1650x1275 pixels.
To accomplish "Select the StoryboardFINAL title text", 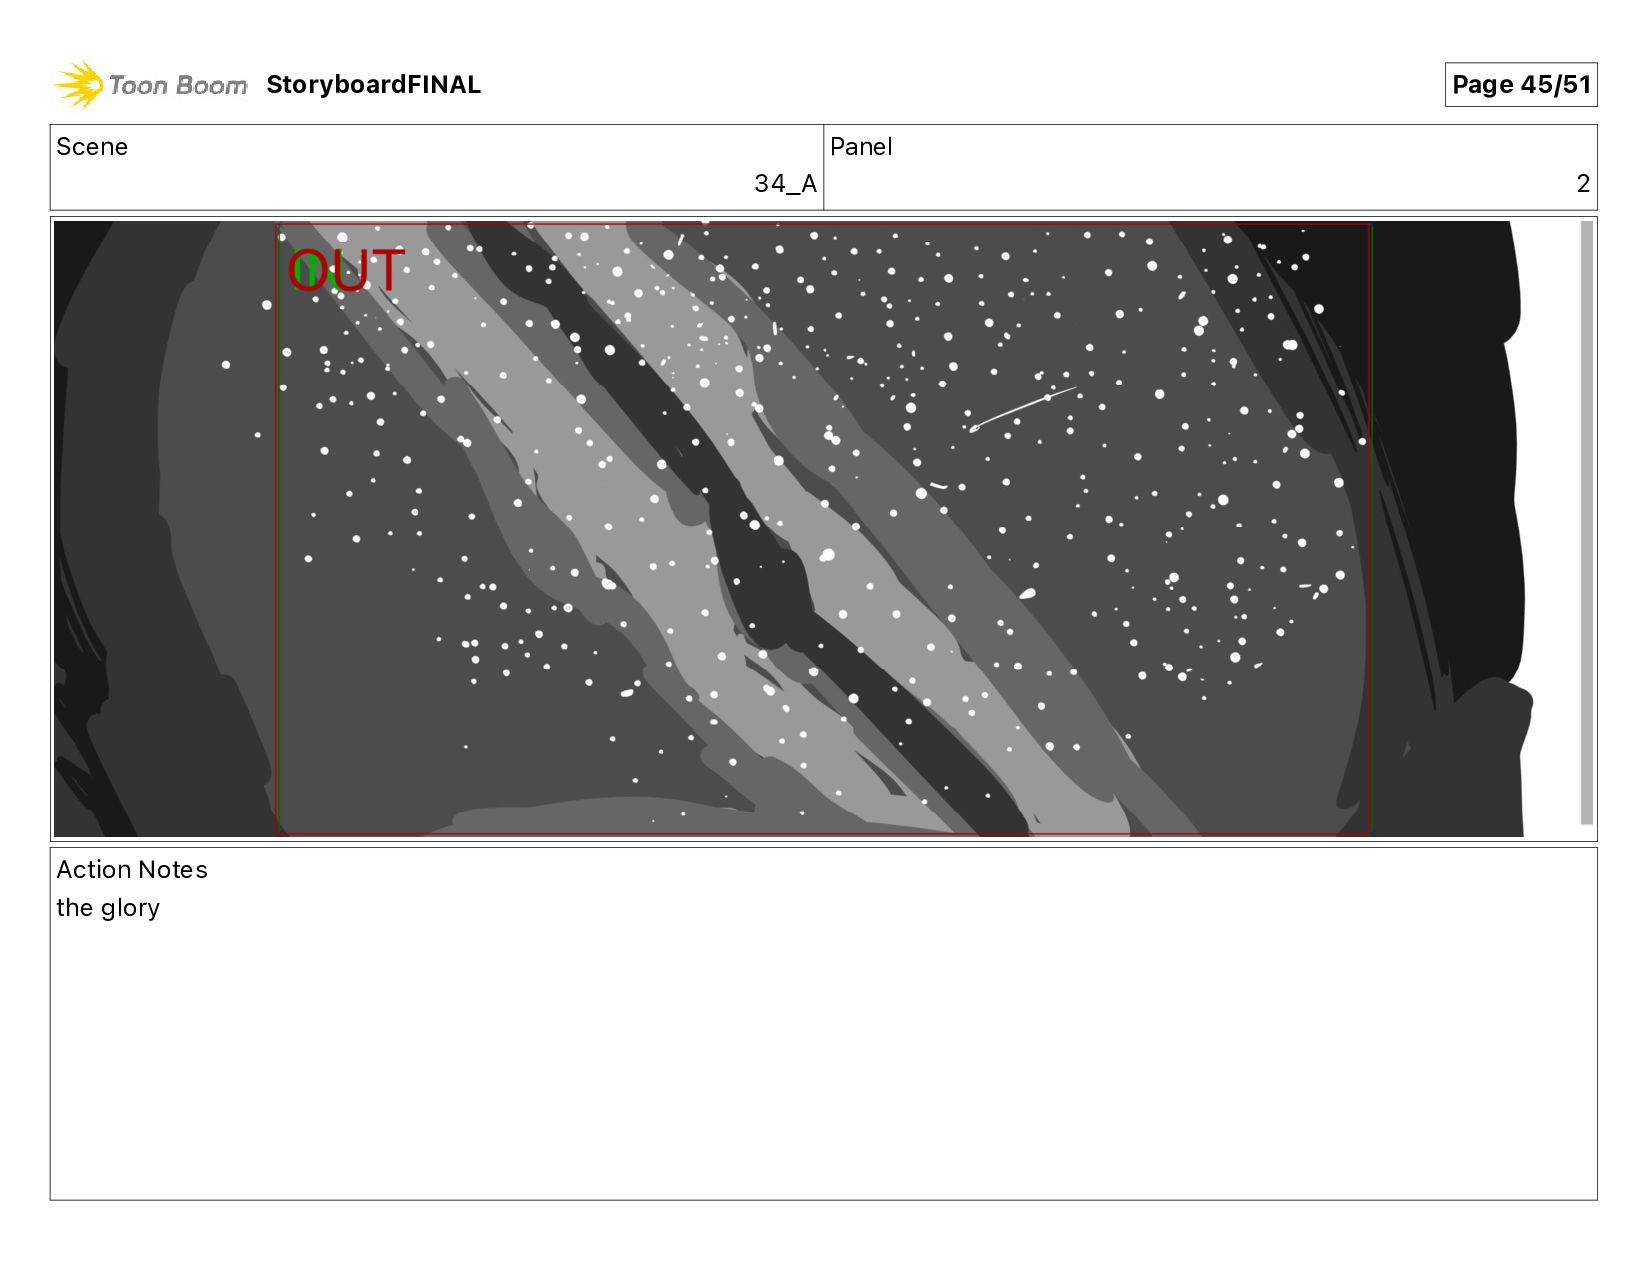I will pyautogui.click(x=373, y=85).
